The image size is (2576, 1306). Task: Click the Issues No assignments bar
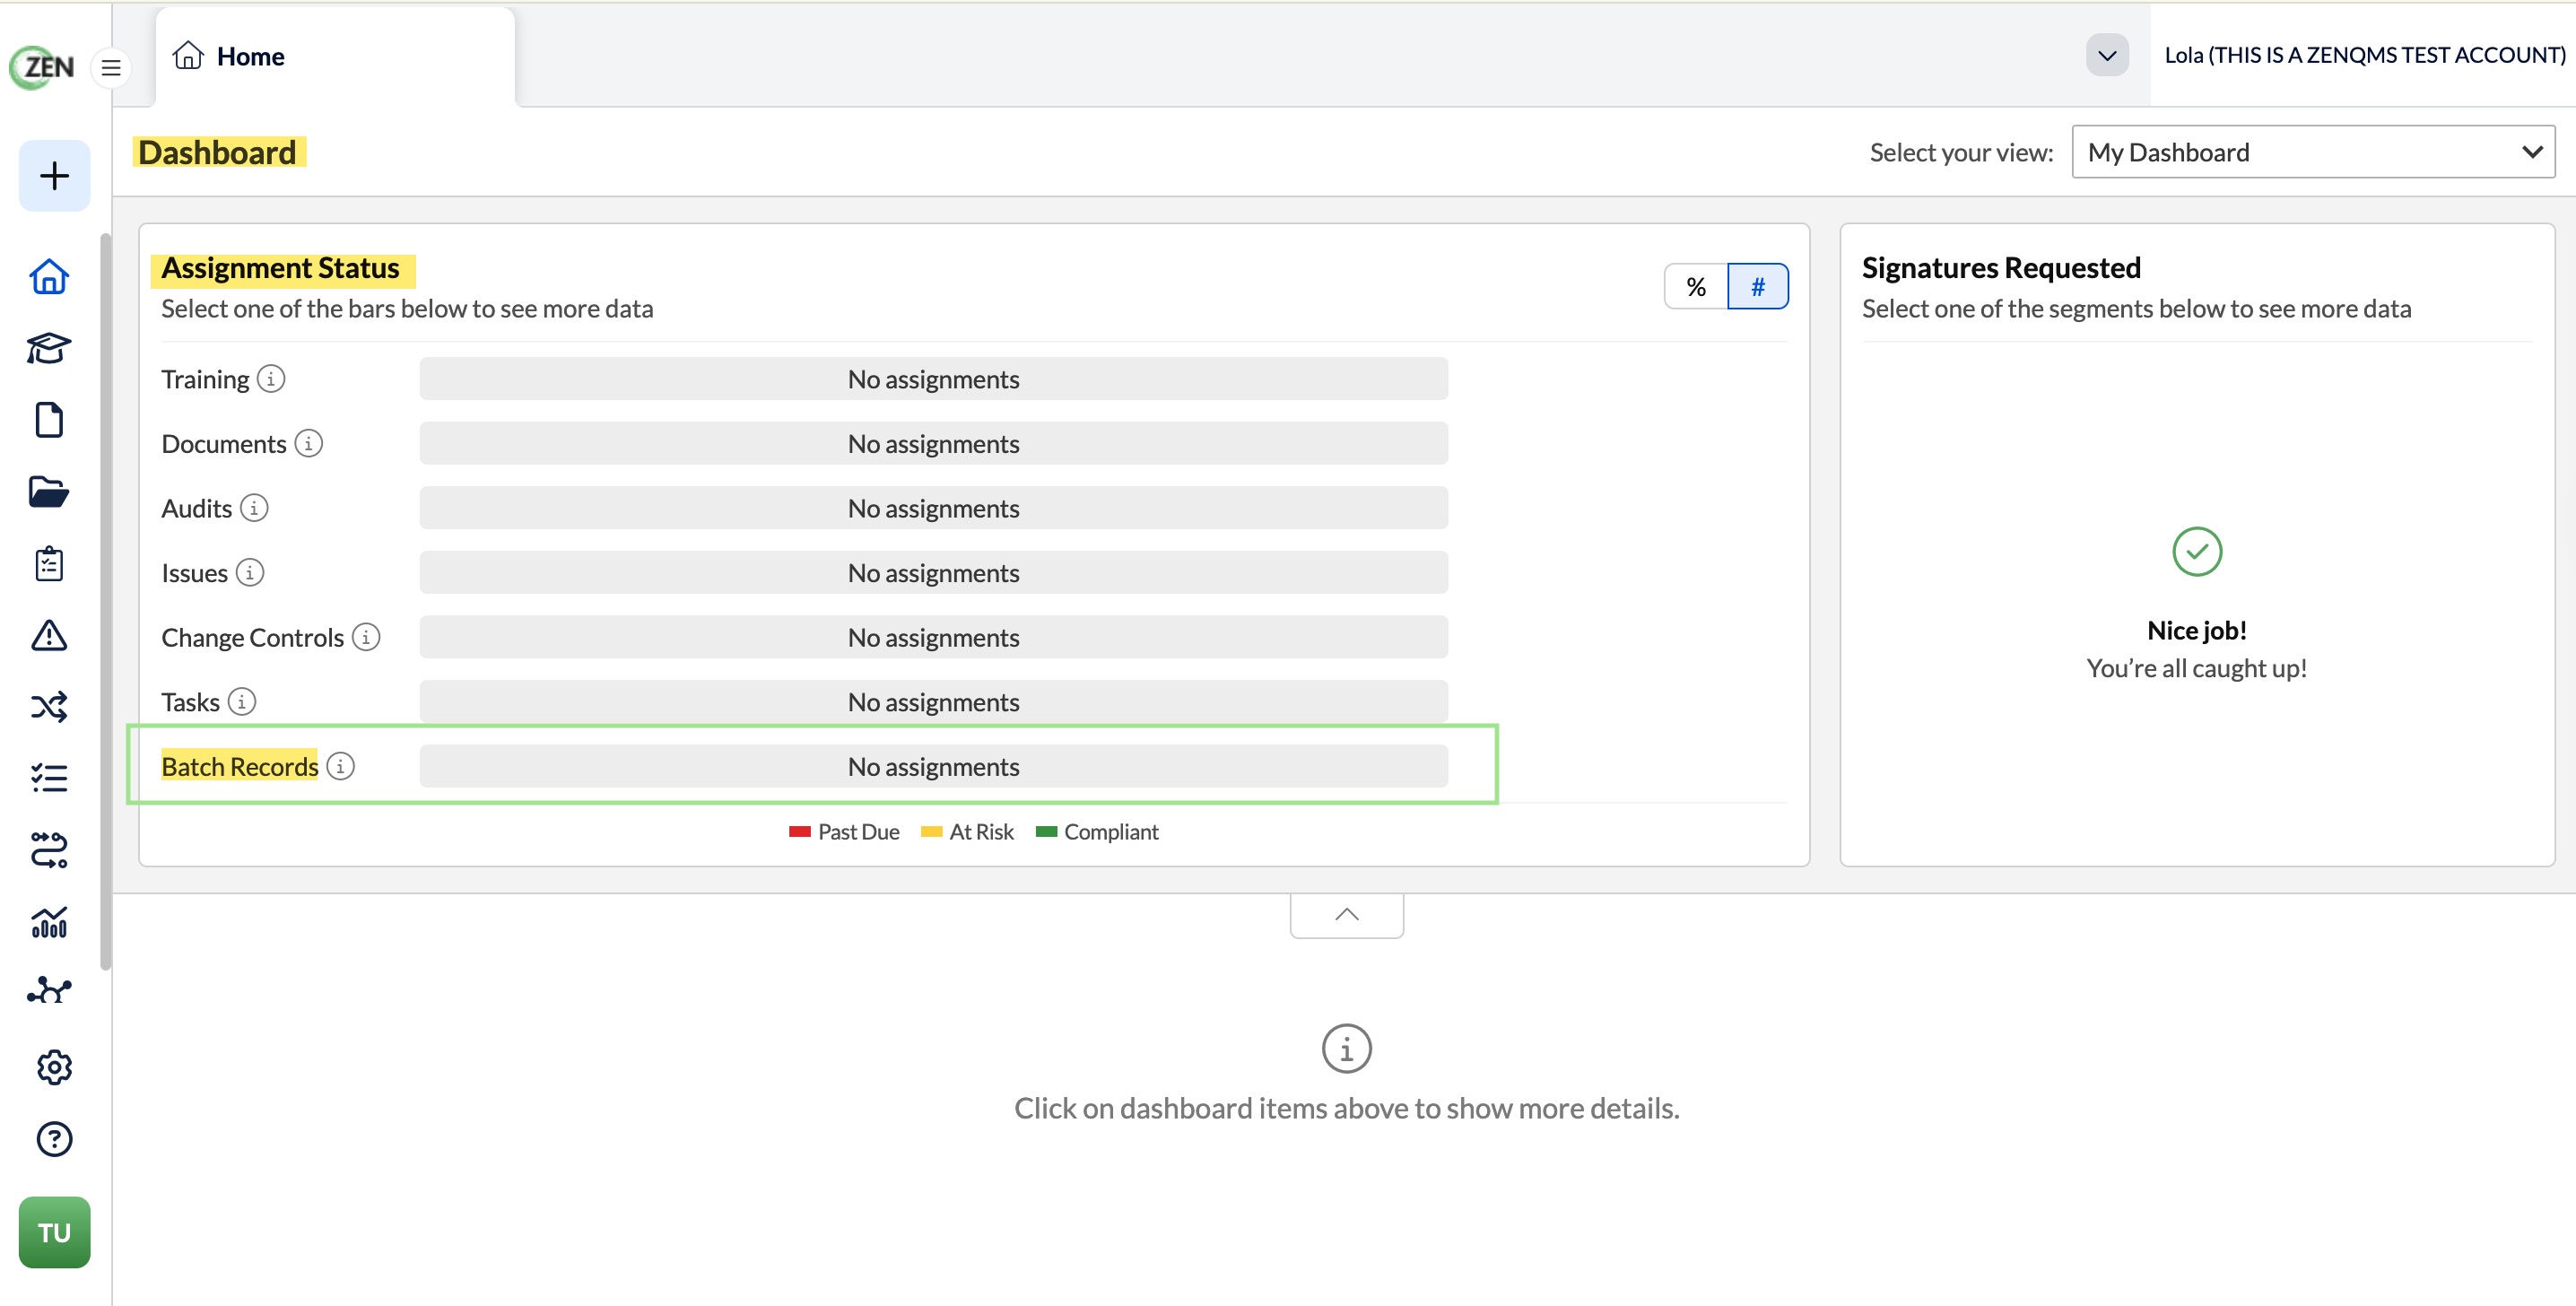pos(933,572)
